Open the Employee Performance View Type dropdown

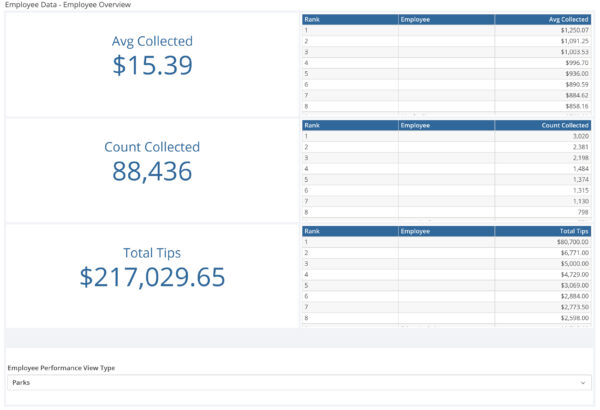298,382
